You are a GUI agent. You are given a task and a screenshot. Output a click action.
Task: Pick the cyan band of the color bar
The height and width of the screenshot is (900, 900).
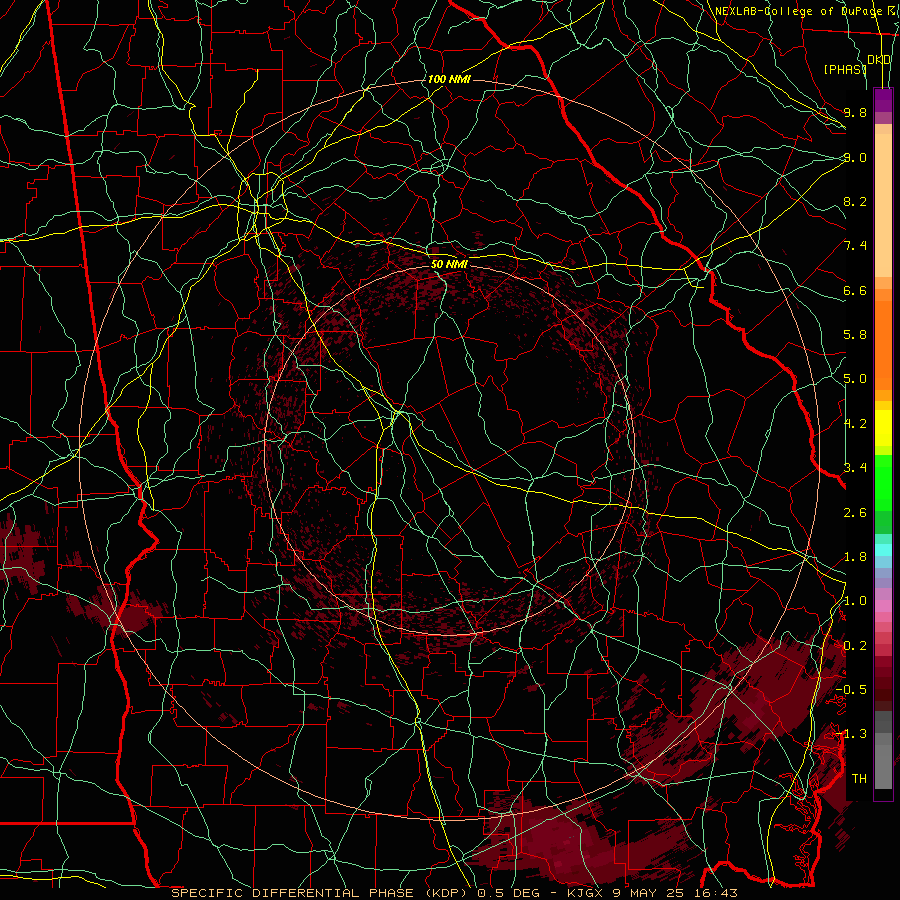(x=883, y=550)
